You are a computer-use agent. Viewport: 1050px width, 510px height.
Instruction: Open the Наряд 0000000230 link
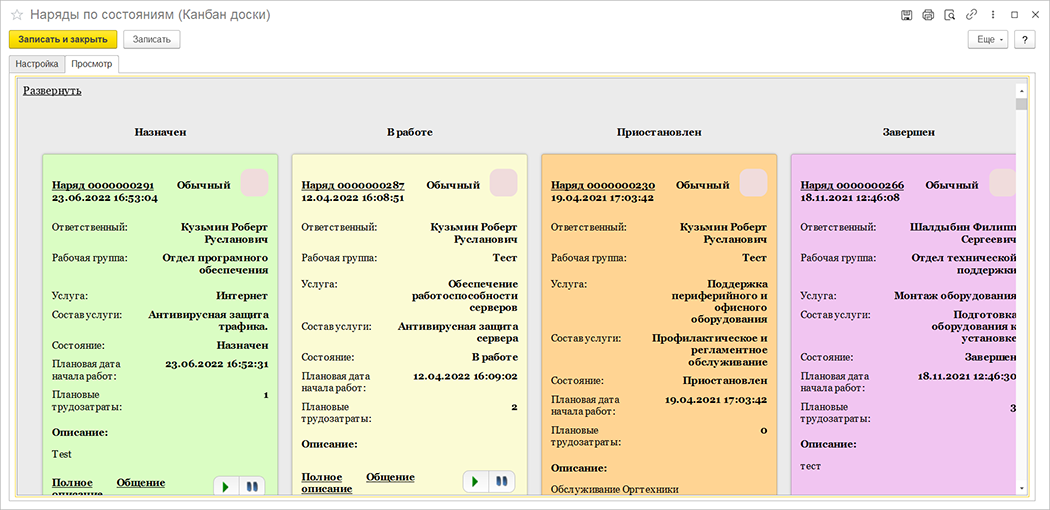coord(602,185)
